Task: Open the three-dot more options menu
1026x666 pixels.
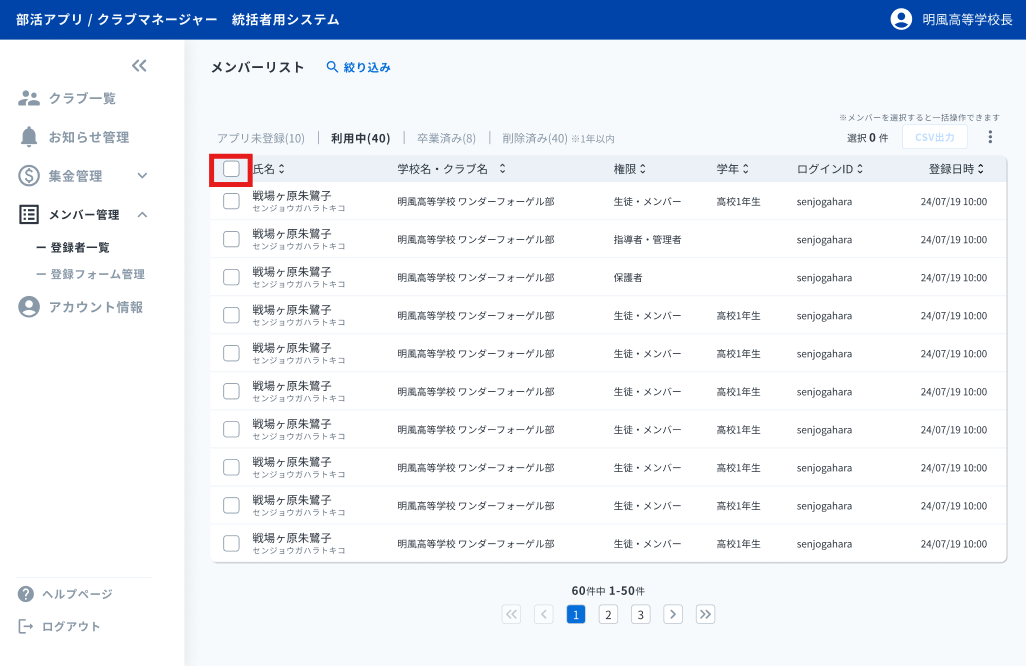Action: click(990, 137)
